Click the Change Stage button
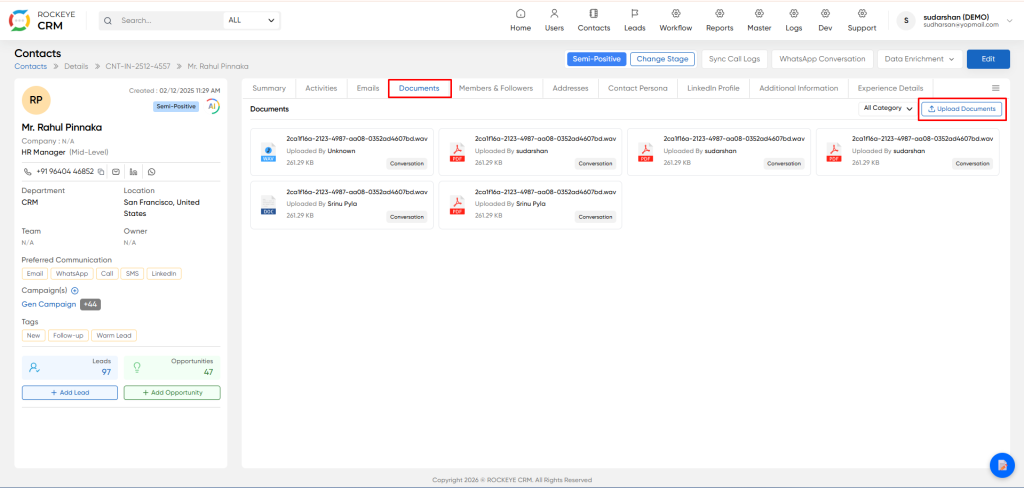The height and width of the screenshot is (488, 1024). 662,59
